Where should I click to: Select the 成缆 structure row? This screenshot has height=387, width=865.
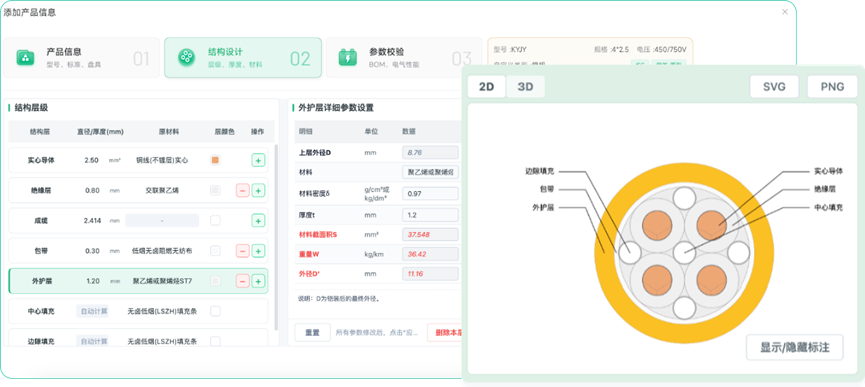pos(138,221)
